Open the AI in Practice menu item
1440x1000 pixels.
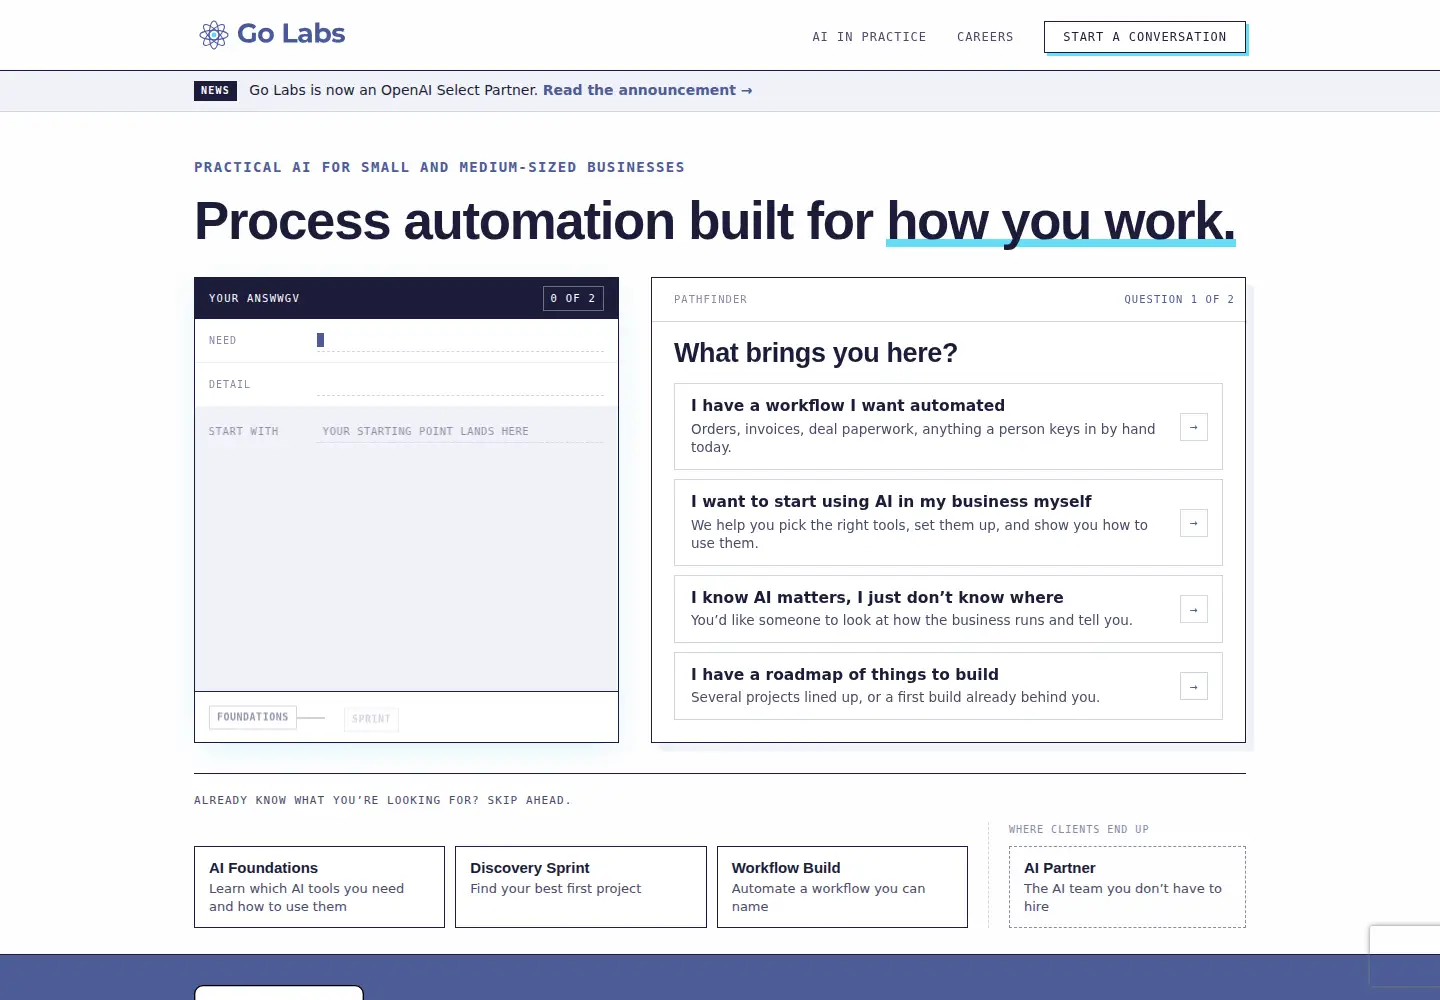pyautogui.click(x=869, y=37)
